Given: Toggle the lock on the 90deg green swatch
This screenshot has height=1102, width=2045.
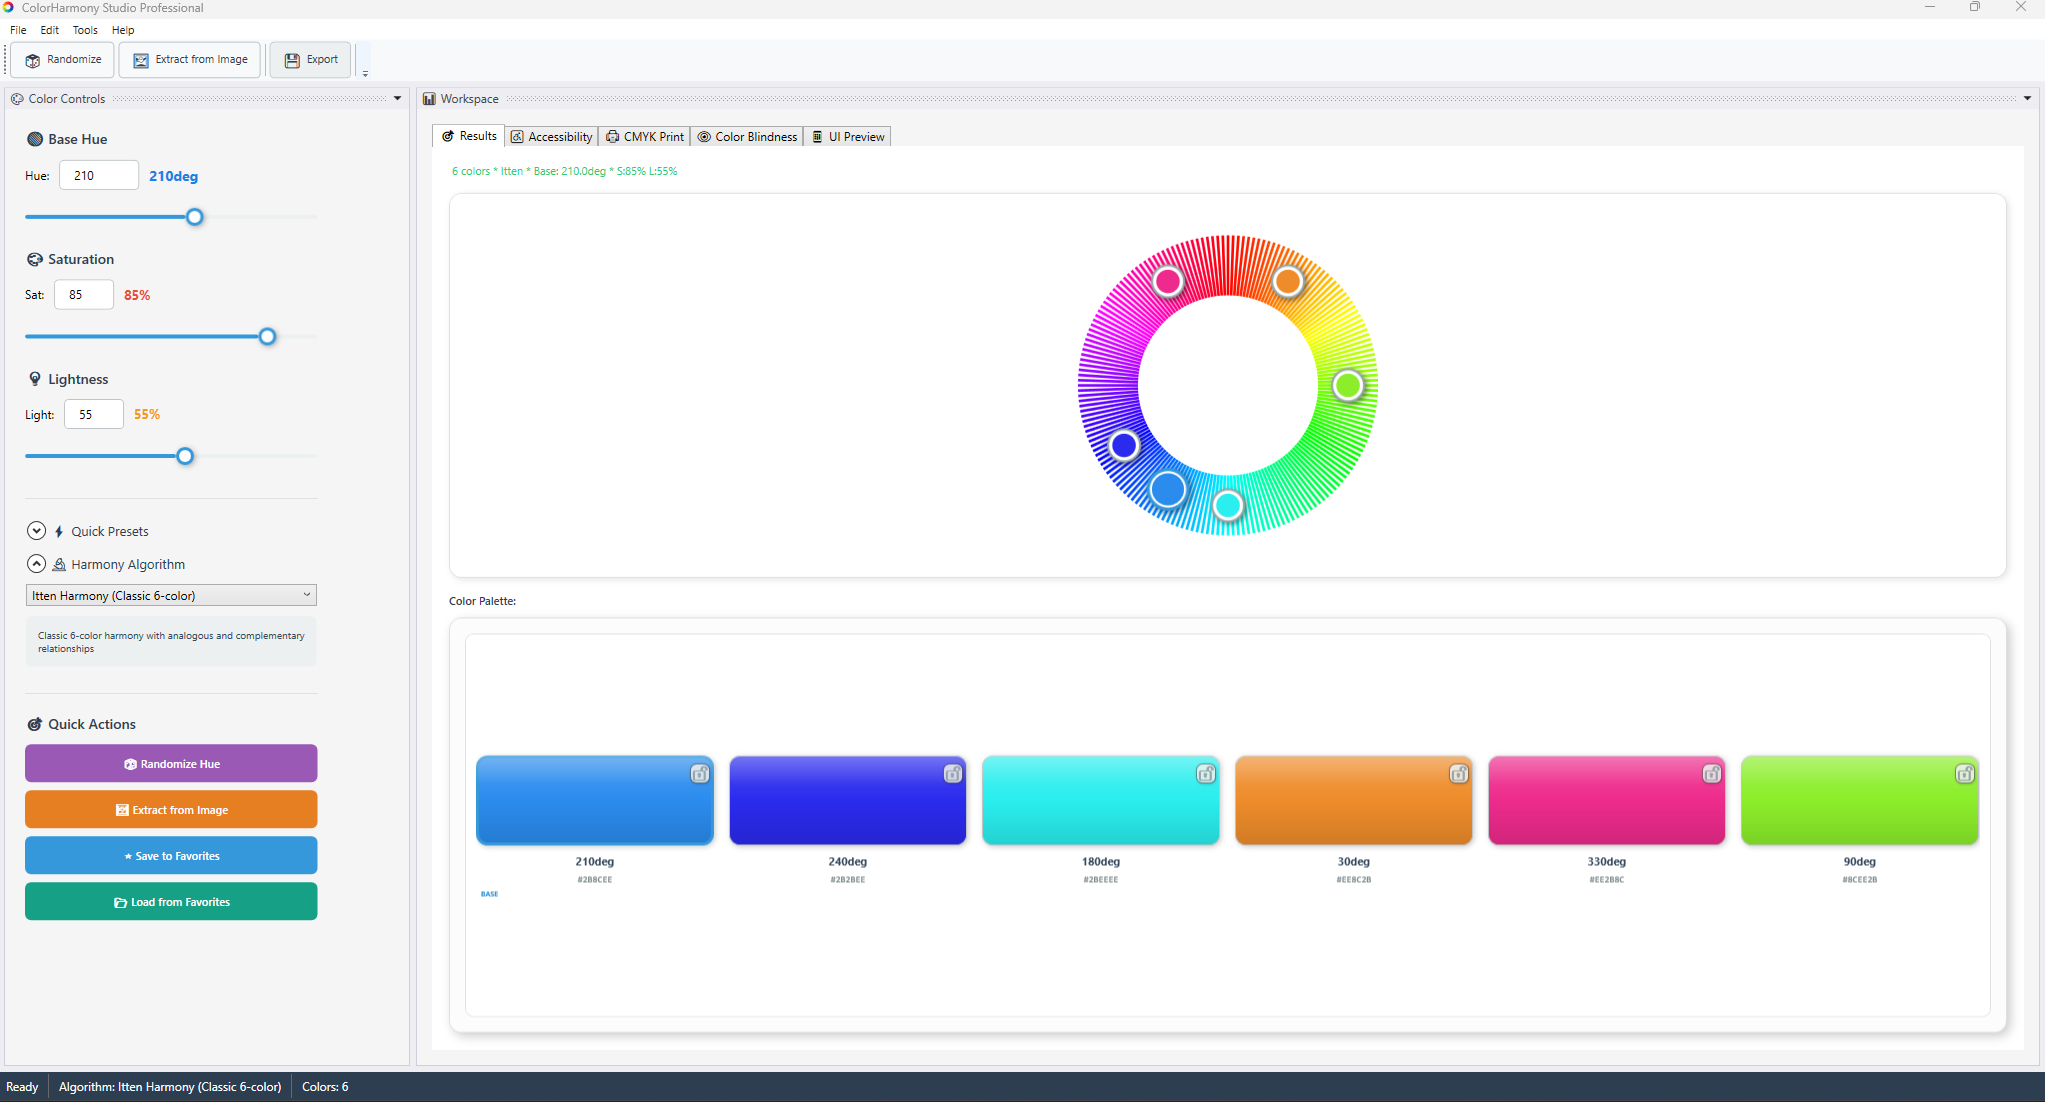Looking at the screenshot, I should coord(1964,774).
